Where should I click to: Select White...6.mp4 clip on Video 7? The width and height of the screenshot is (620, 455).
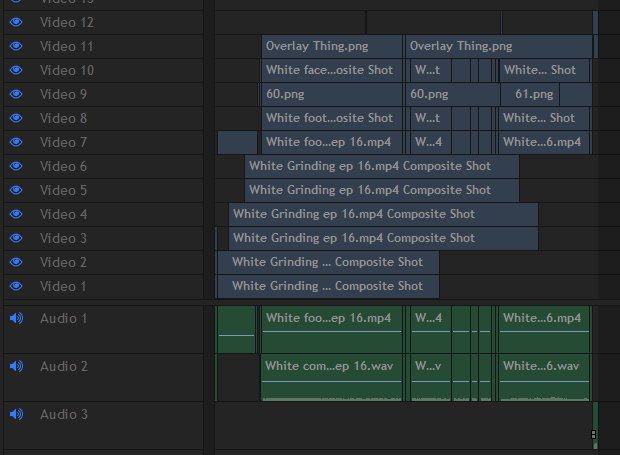544,142
